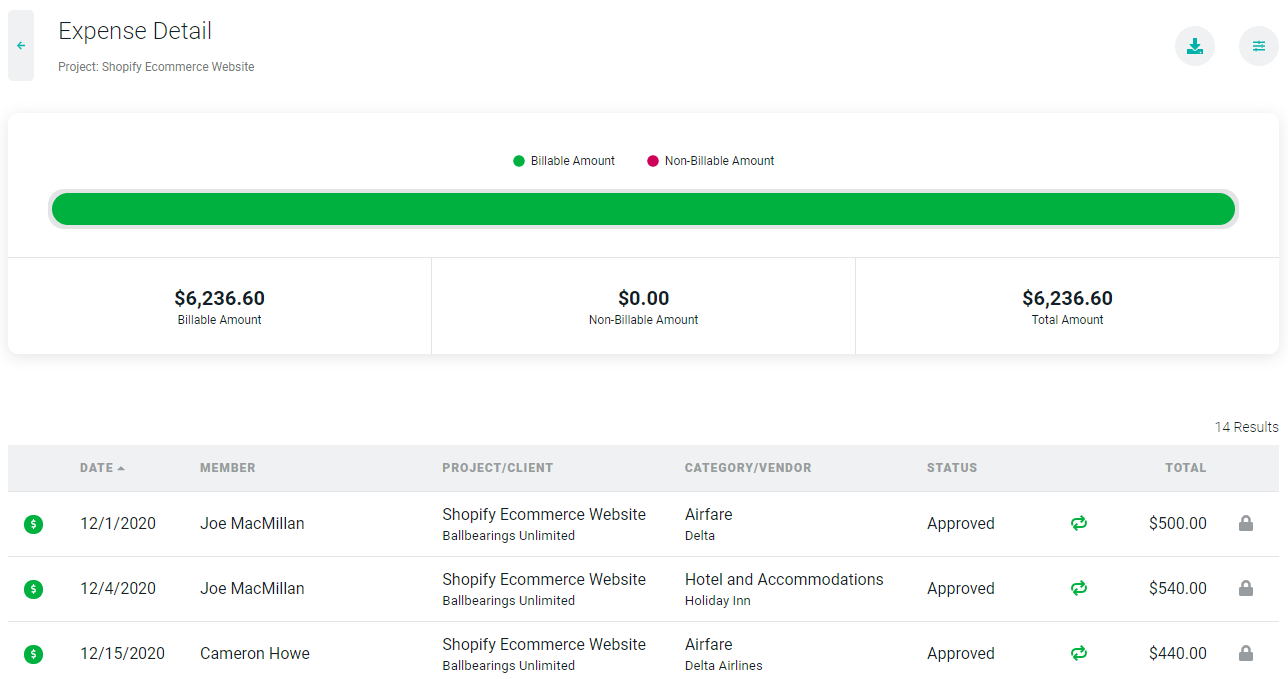Click the Delta Airlines vendor text

(x=724, y=666)
